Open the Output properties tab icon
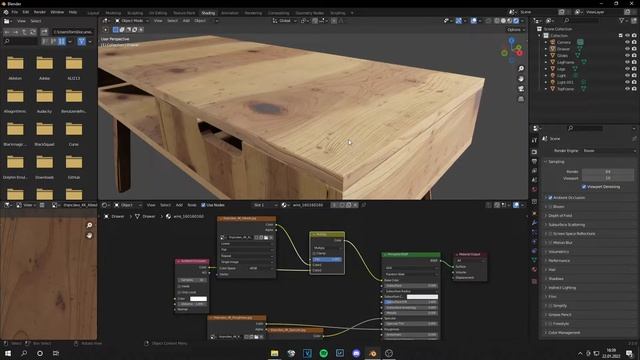The image size is (640, 360). tap(534, 162)
